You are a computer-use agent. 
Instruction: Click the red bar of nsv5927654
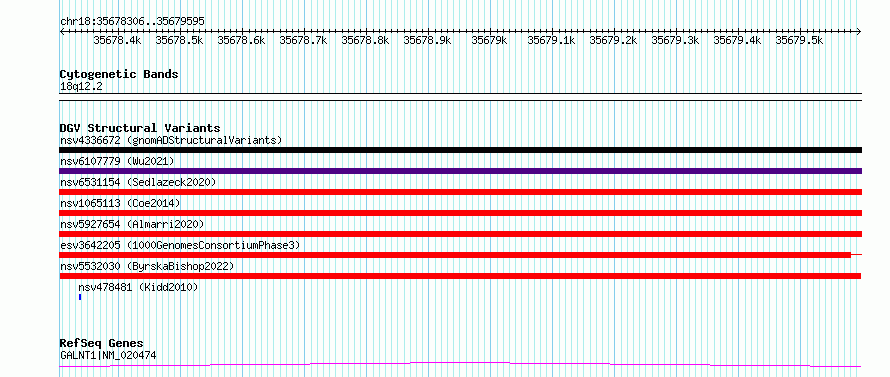pyautogui.click(x=460, y=234)
